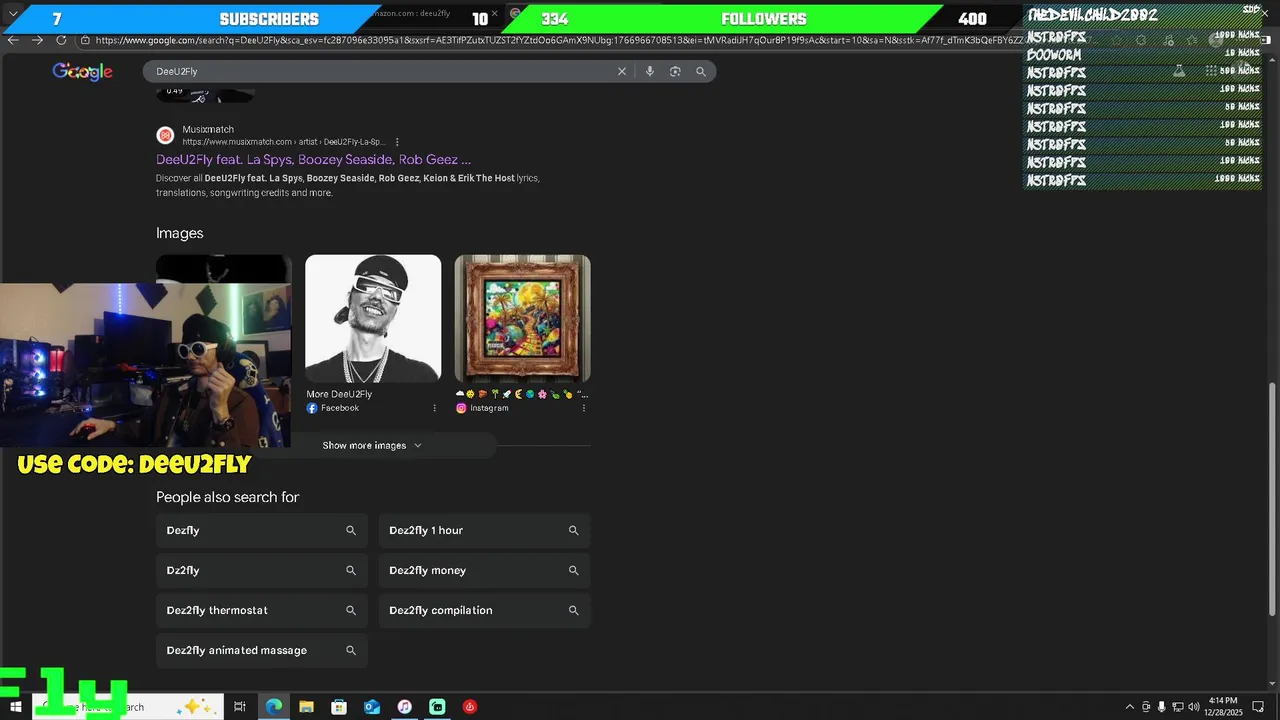Click search icon beside Dez2fly compilation
Image resolution: width=1280 pixels, height=720 pixels.
tap(574, 610)
